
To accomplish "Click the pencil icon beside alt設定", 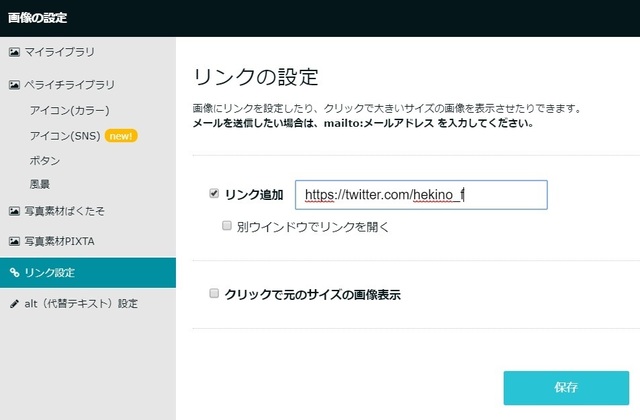I will pos(14,304).
